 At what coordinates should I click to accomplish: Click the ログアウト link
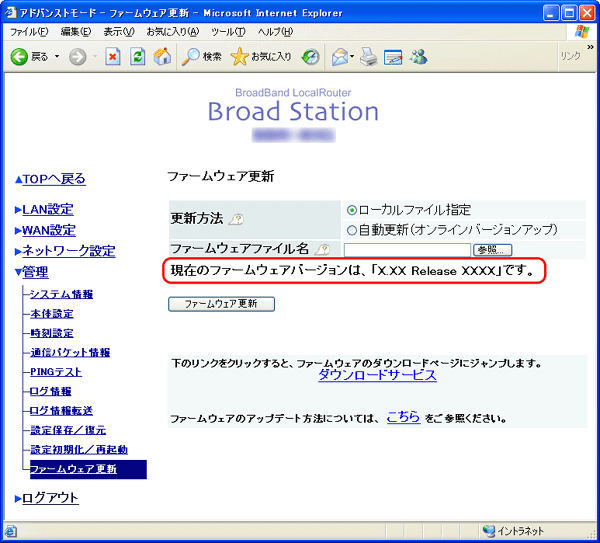[50, 498]
